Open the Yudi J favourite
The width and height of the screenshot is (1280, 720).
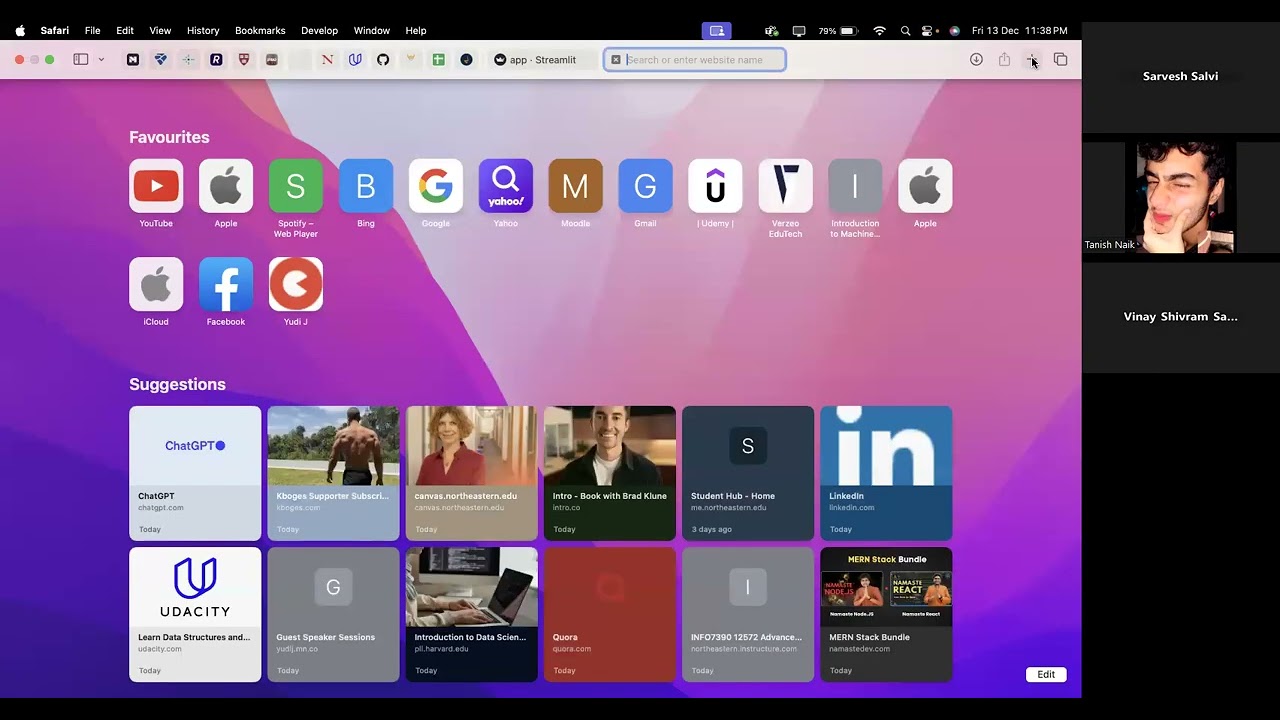click(296, 284)
